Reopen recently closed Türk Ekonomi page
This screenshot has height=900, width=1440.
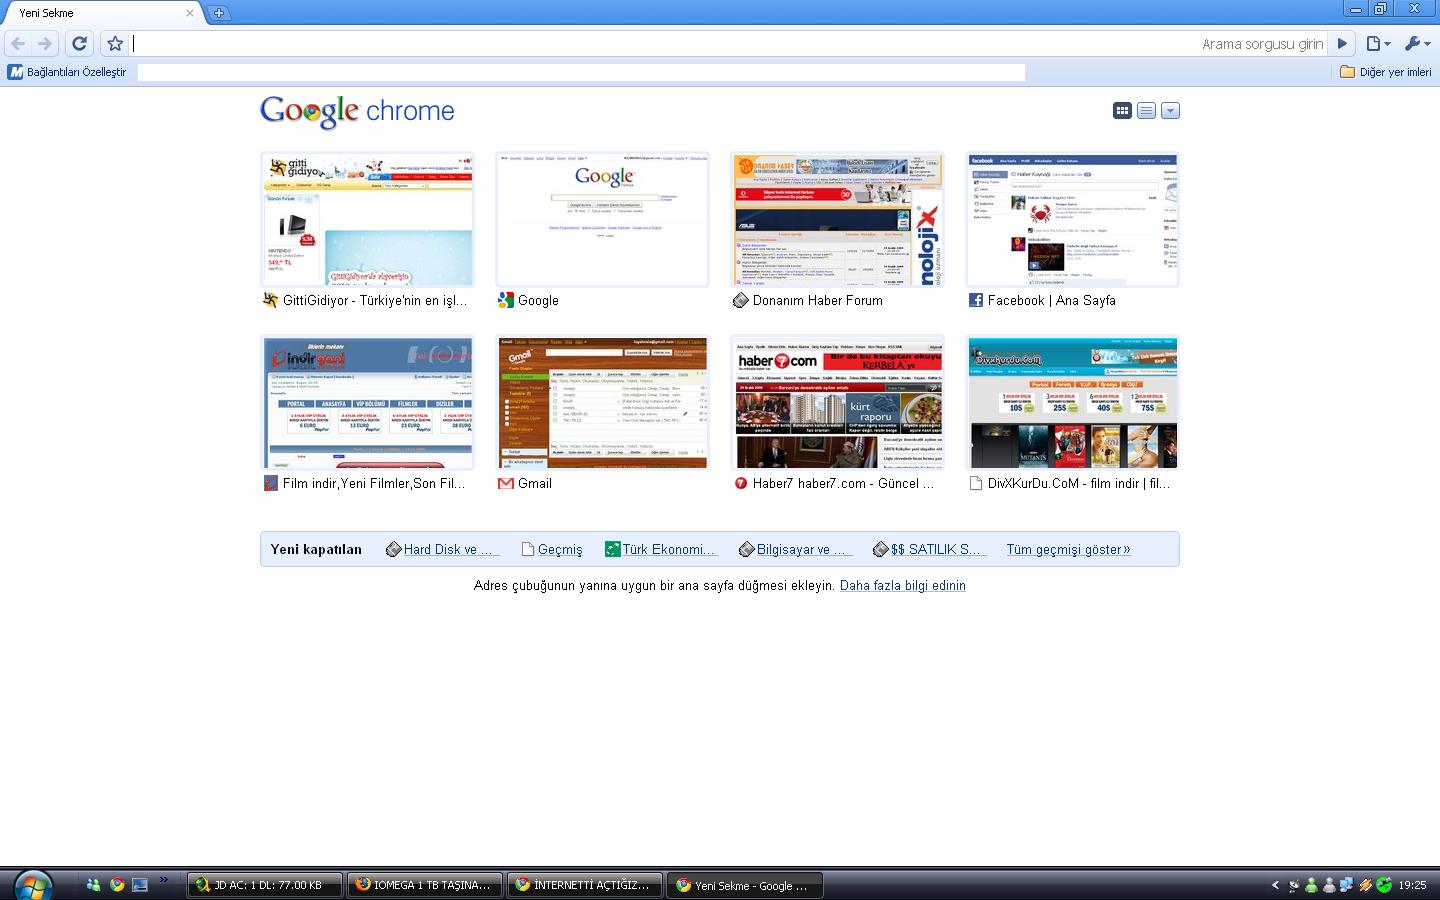coord(661,549)
